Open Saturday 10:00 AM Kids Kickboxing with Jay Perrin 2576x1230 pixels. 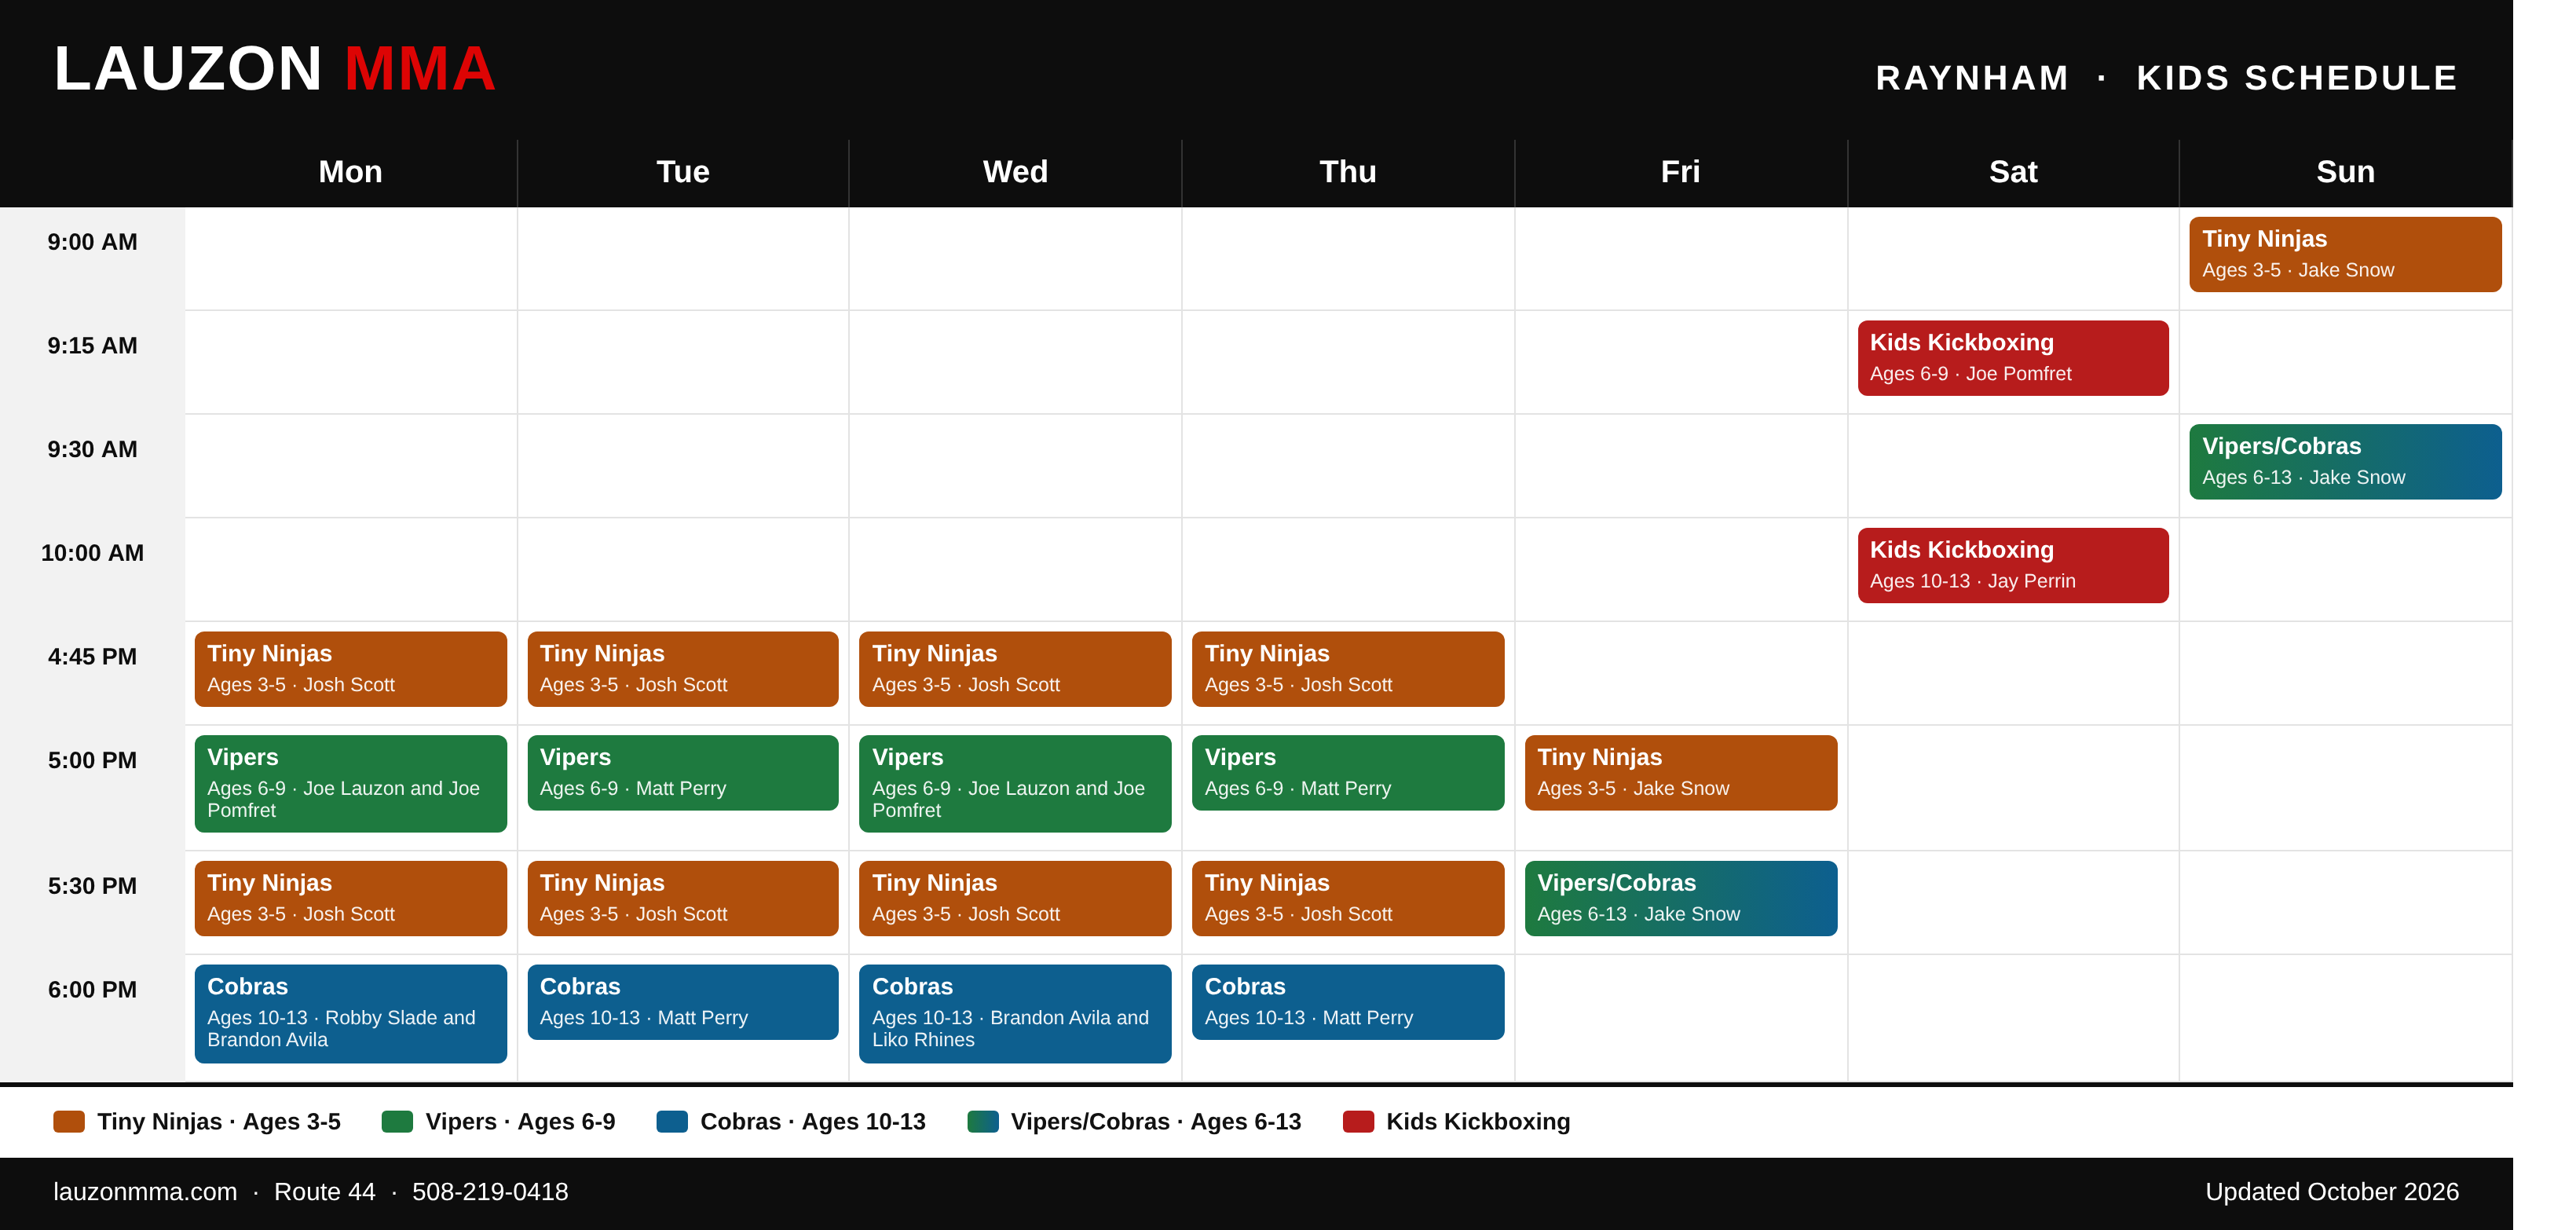click(x=2013, y=565)
